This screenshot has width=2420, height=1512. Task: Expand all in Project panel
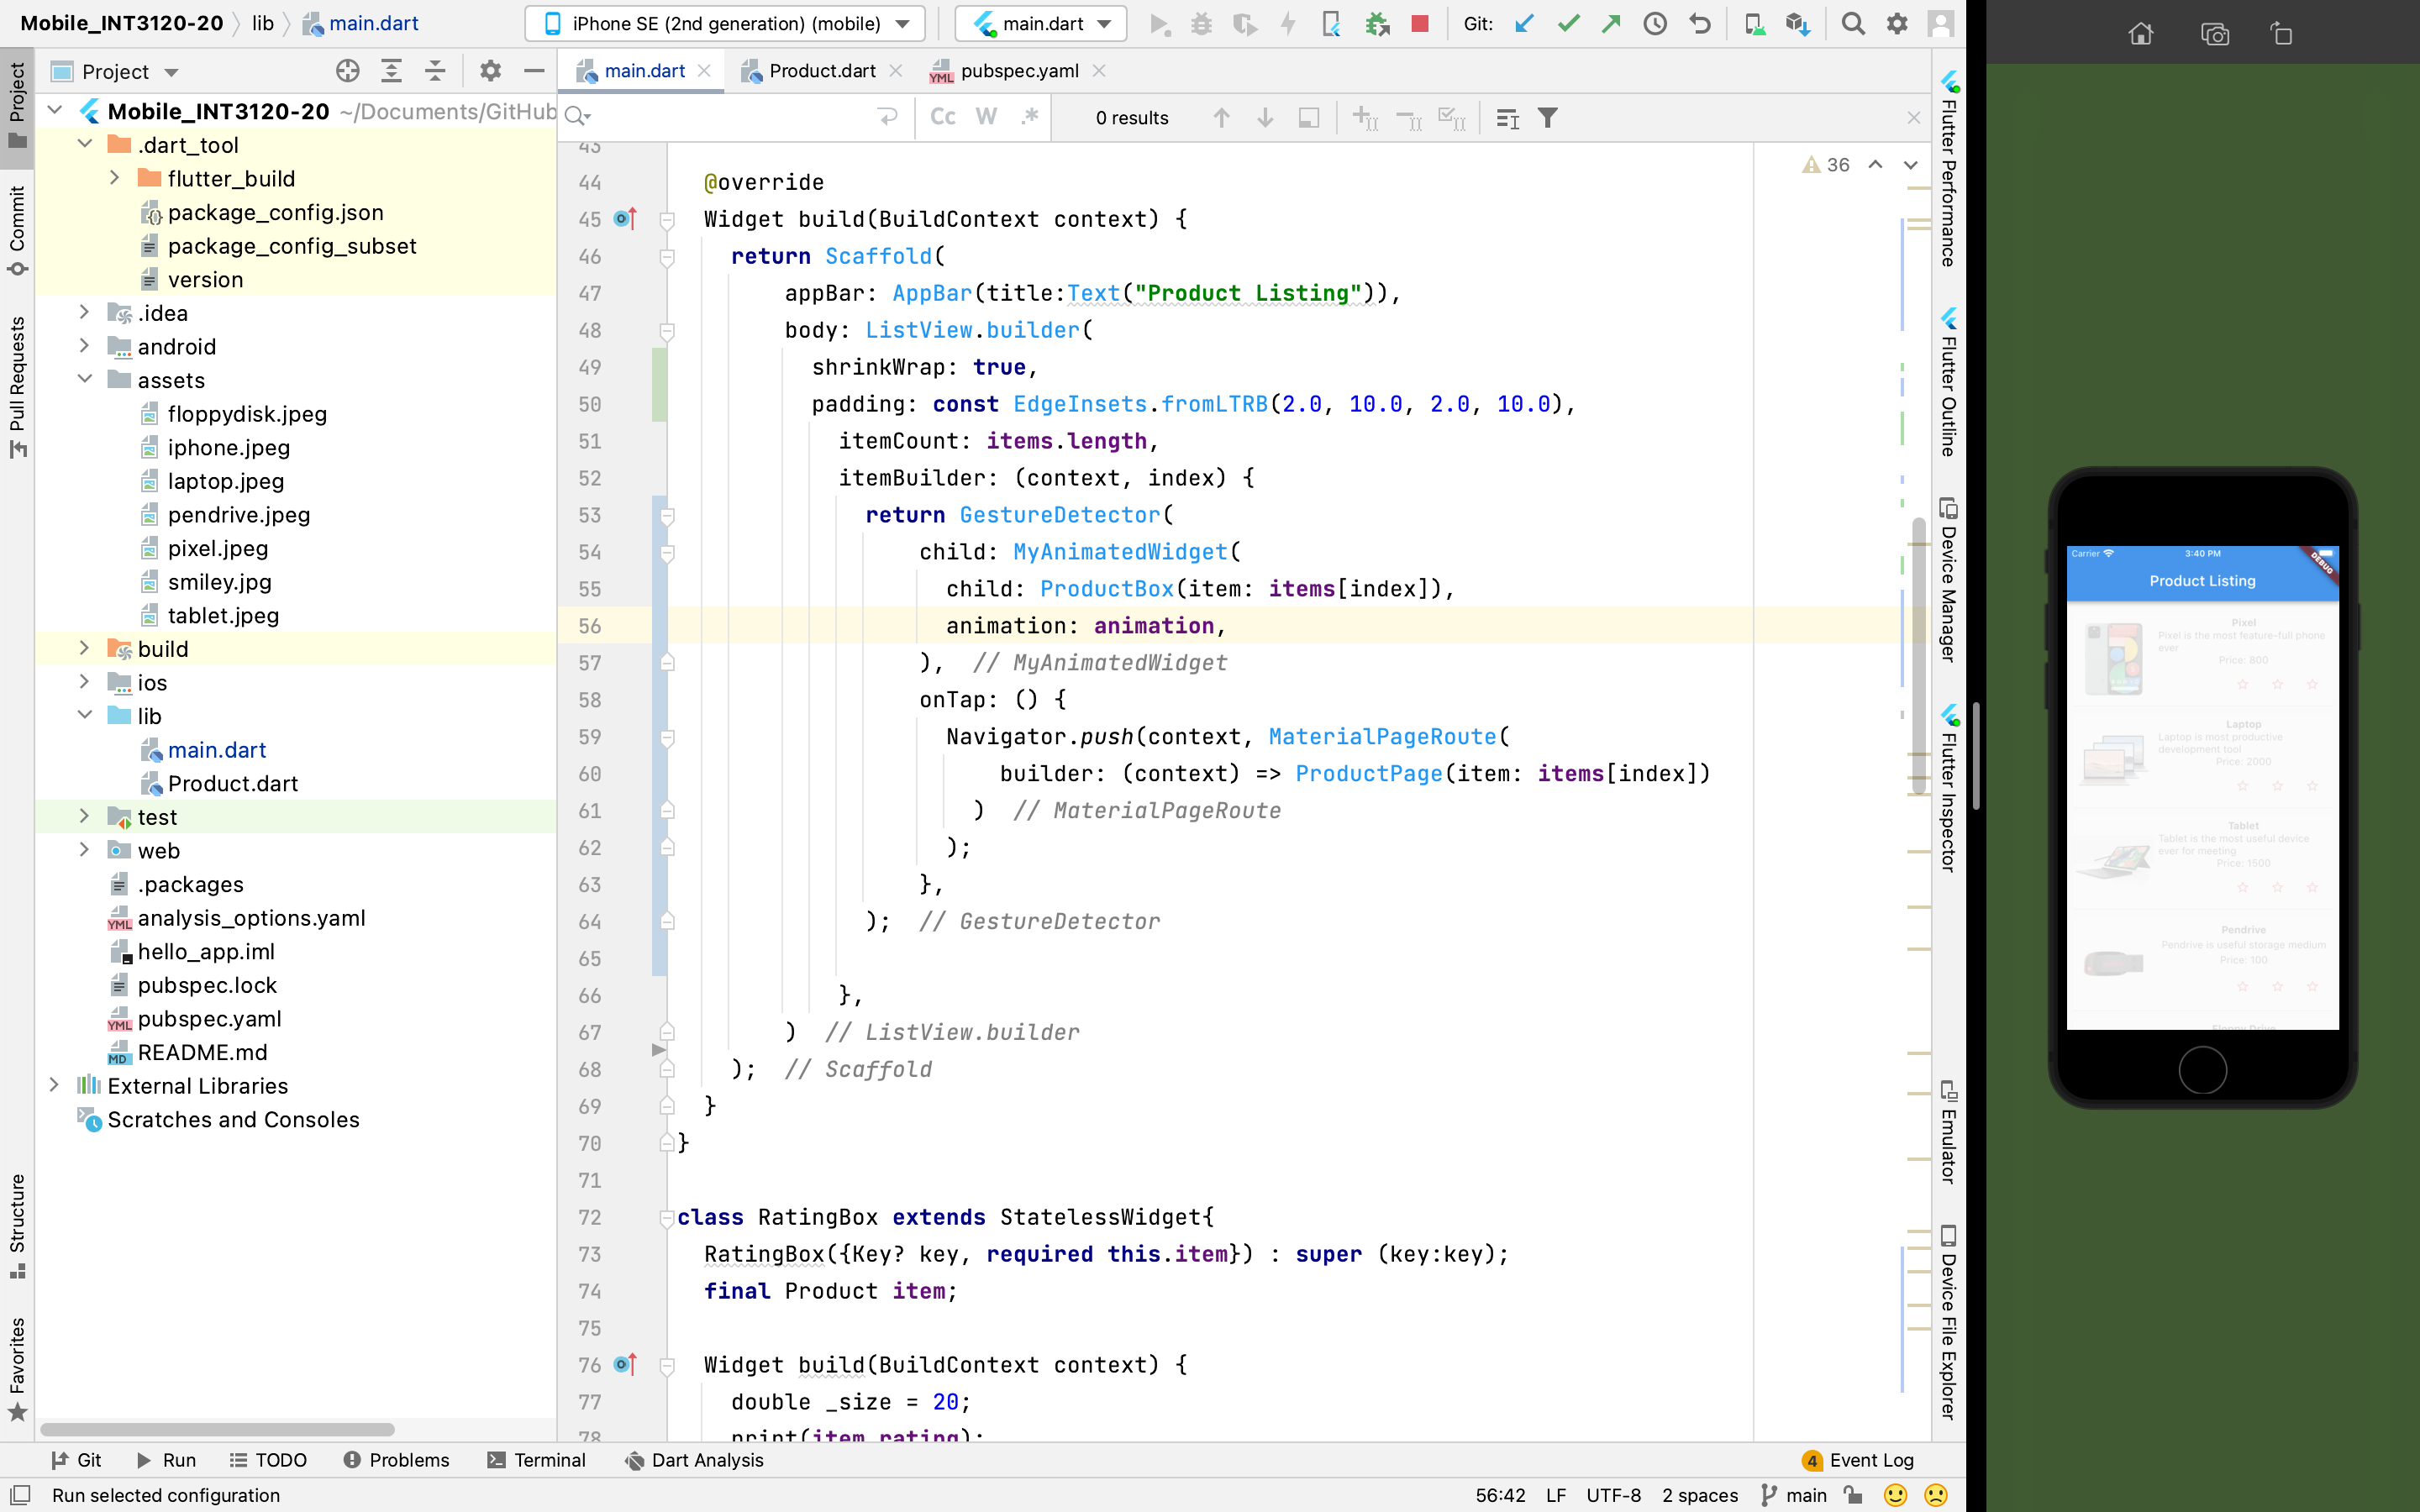[391, 71]
